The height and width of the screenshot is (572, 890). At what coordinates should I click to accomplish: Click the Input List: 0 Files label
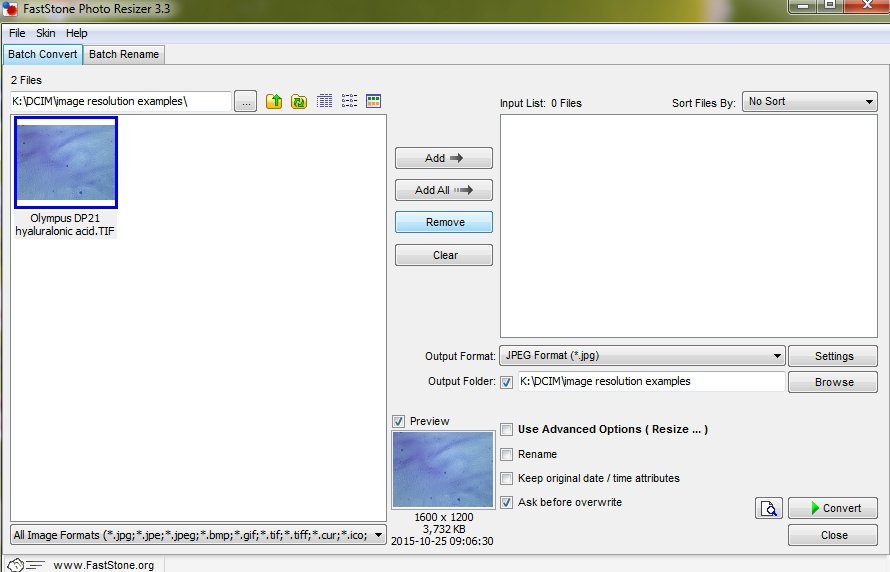[541, 103]
